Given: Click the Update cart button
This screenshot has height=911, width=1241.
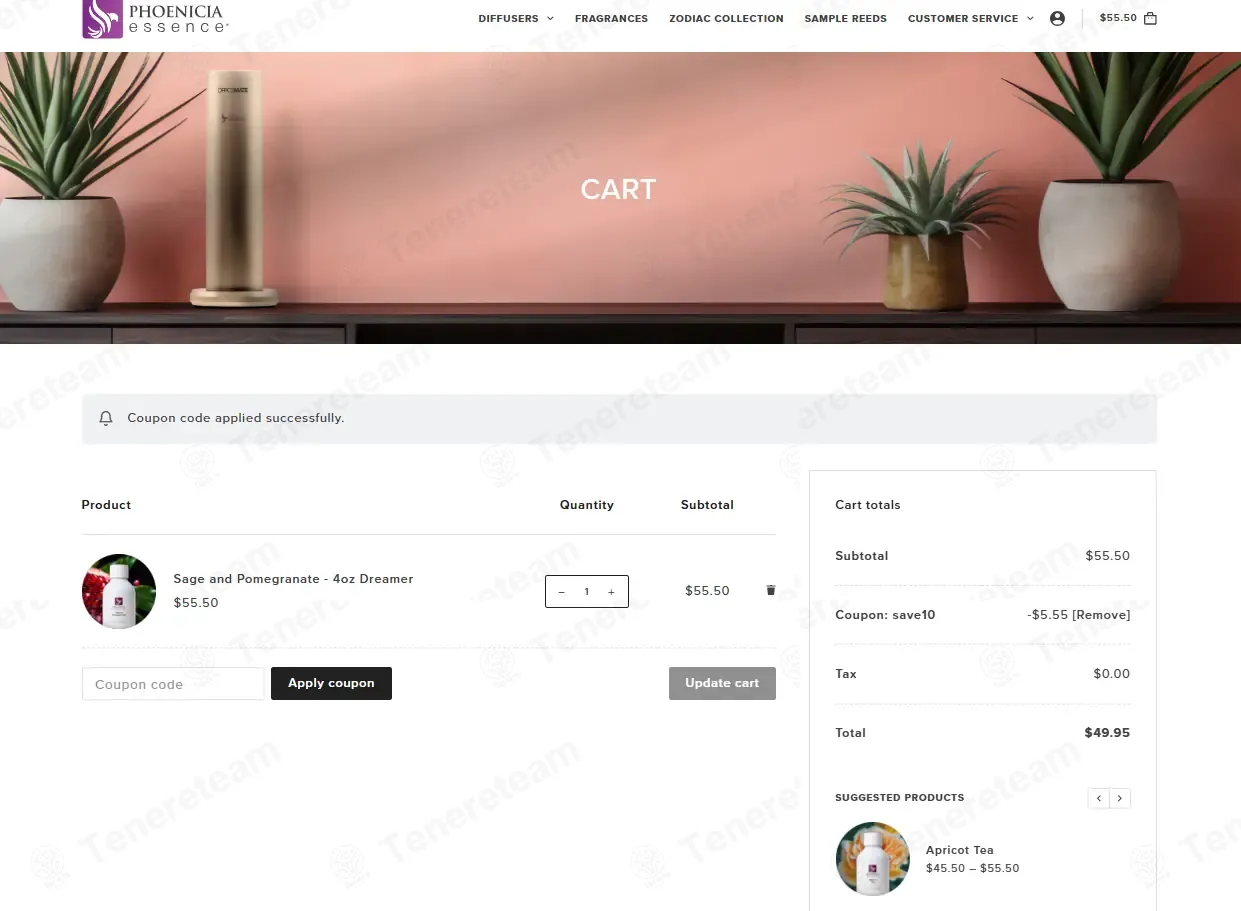Looking at the screenshot, I should pos(722,683).
